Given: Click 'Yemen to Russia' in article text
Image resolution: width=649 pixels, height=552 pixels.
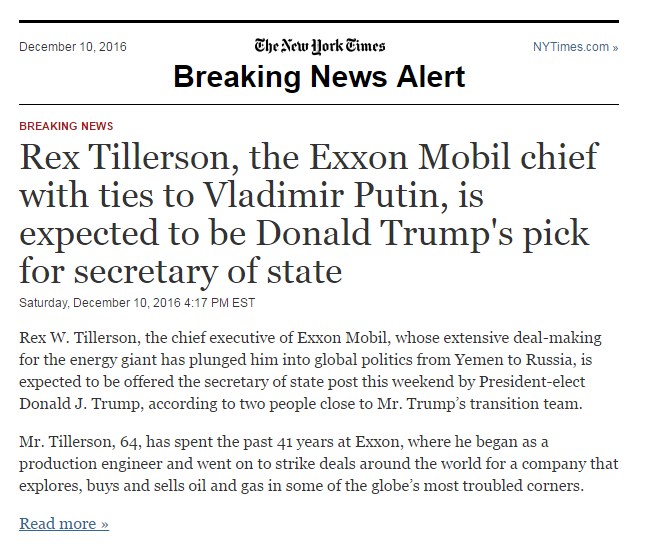Looking at the screenshot, I should point(515,360).
